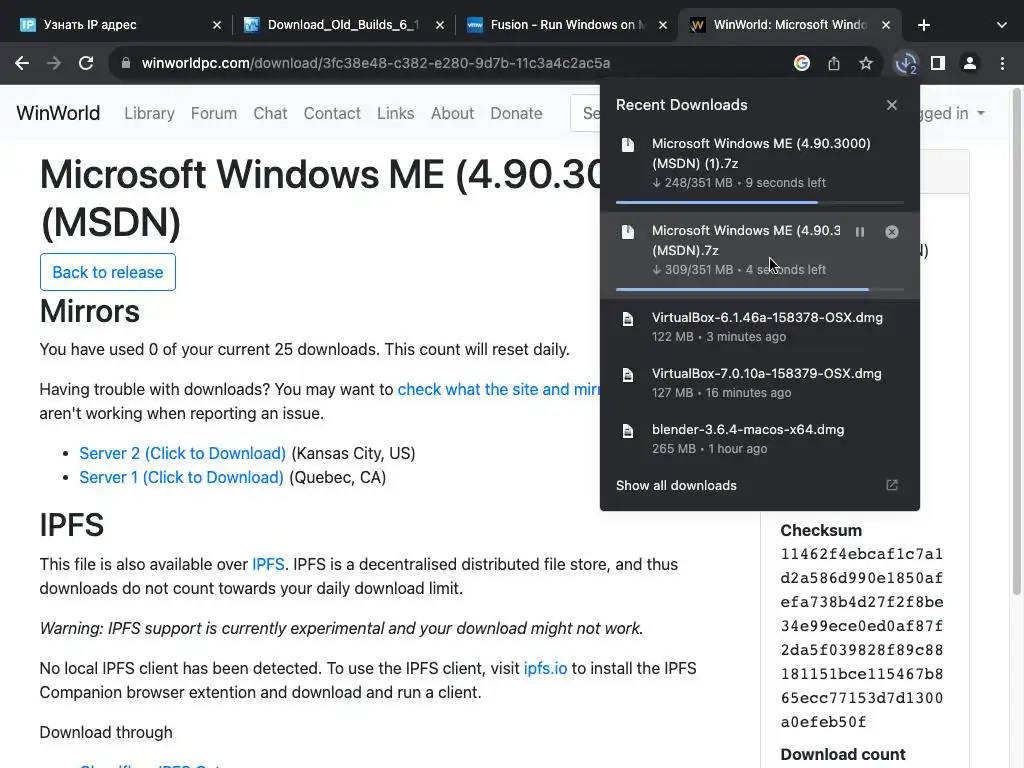Open blender-3.6.4-macos-x64.dmg download entry
This screenshot has height=768, width=1024.
(x=760, y=439)
